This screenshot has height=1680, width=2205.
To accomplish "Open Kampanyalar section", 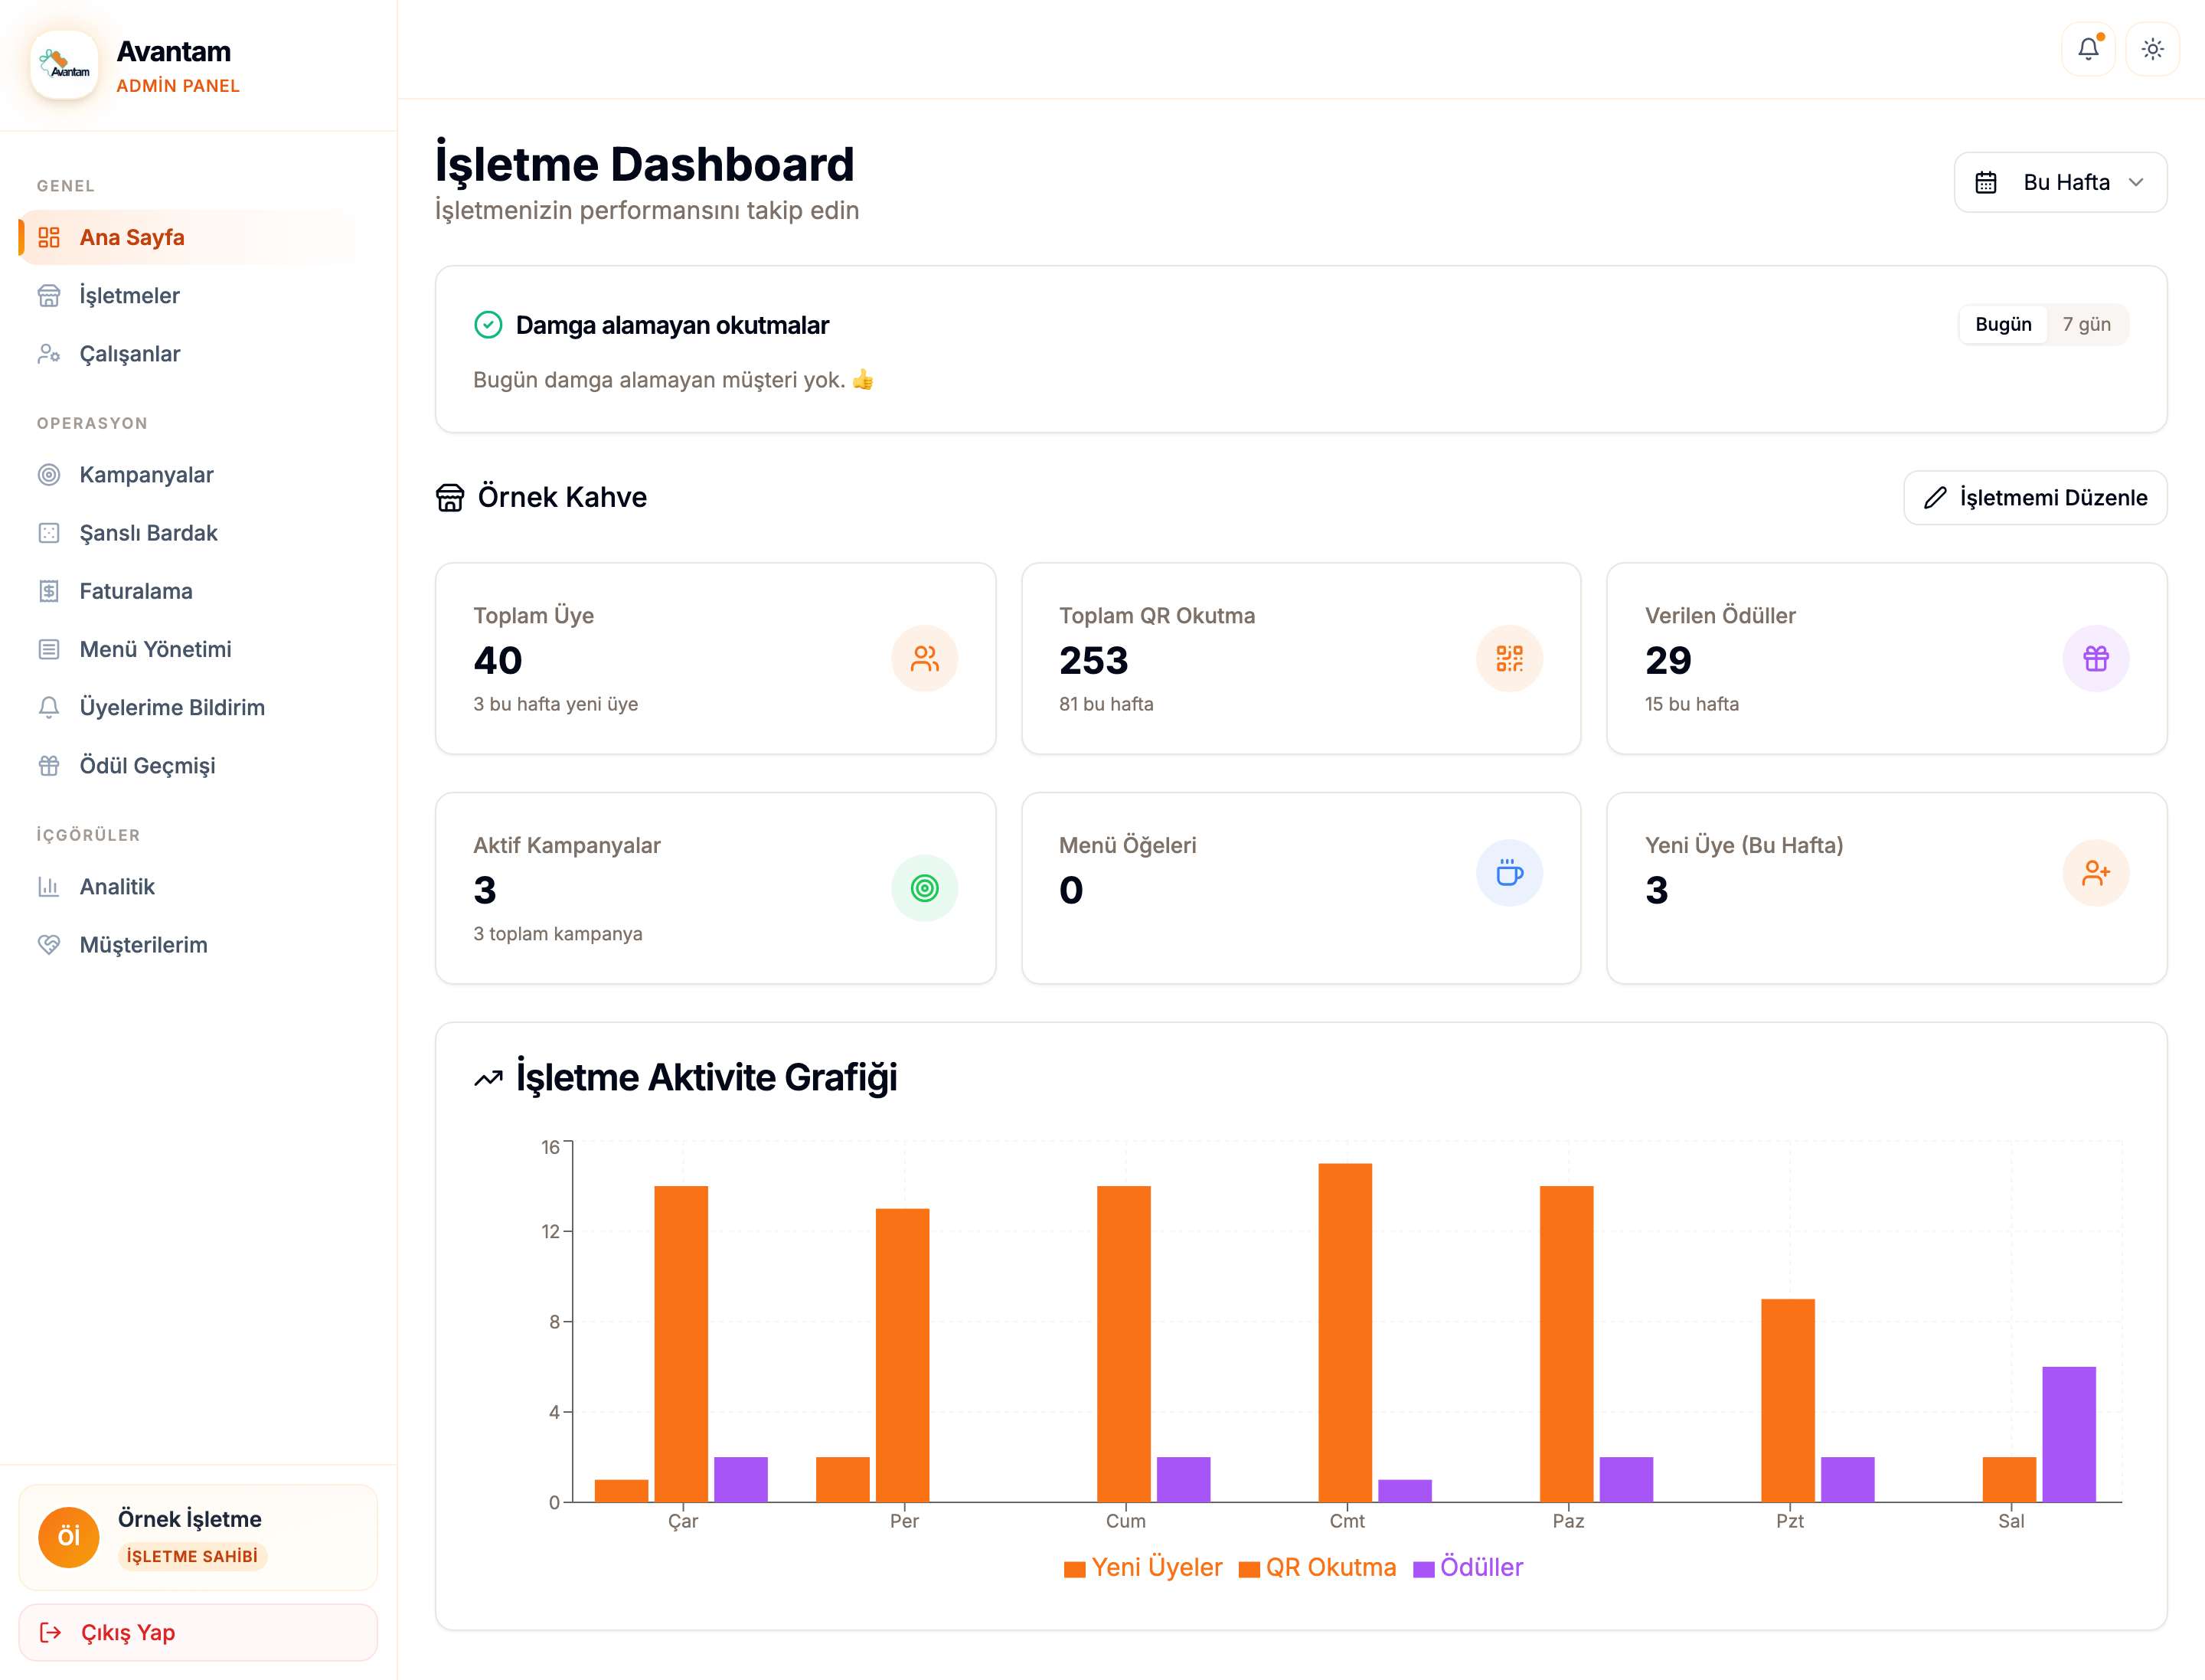I will point(188,475).
